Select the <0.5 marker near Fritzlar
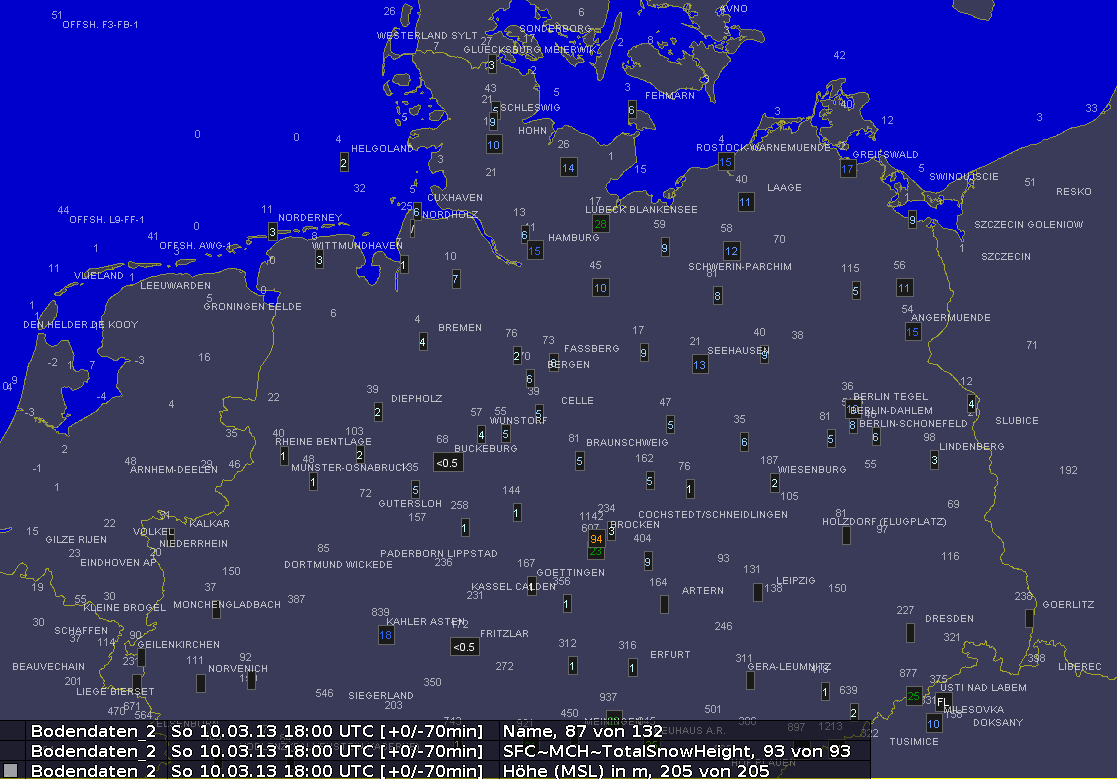Image resolution: width=1117 pixels, height=779 pixels. 464,647
